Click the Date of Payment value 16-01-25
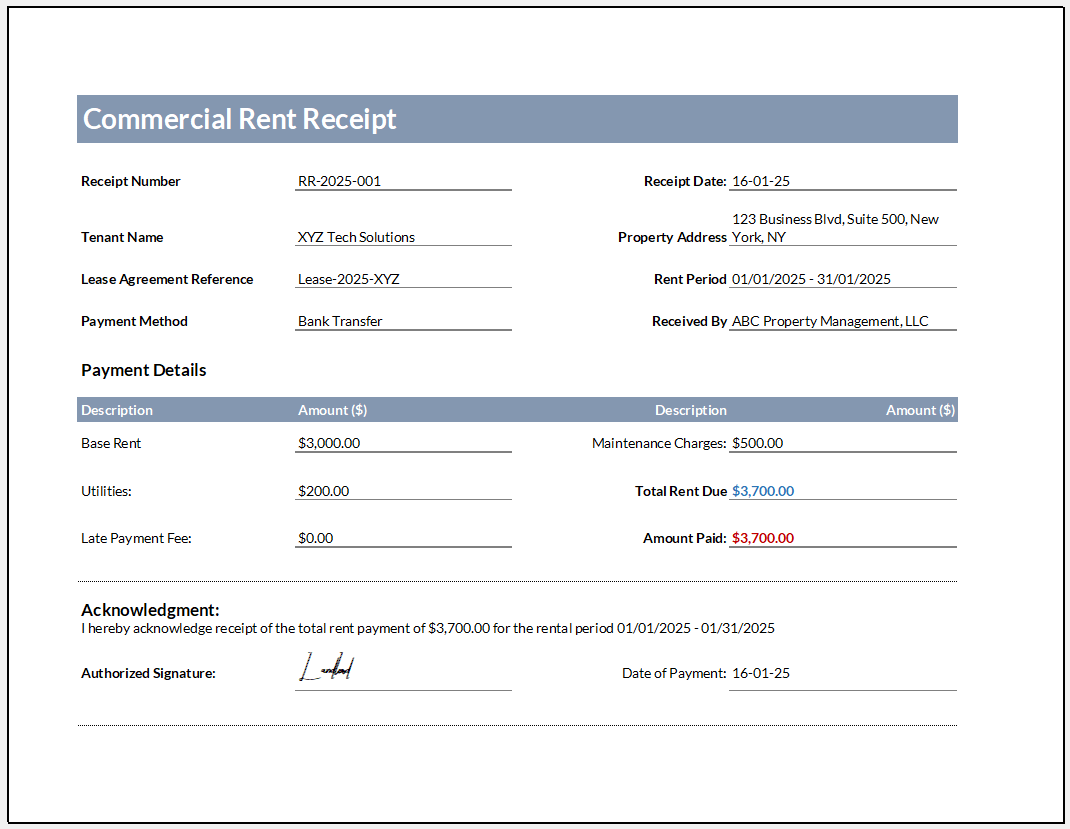 click(761, 673)
